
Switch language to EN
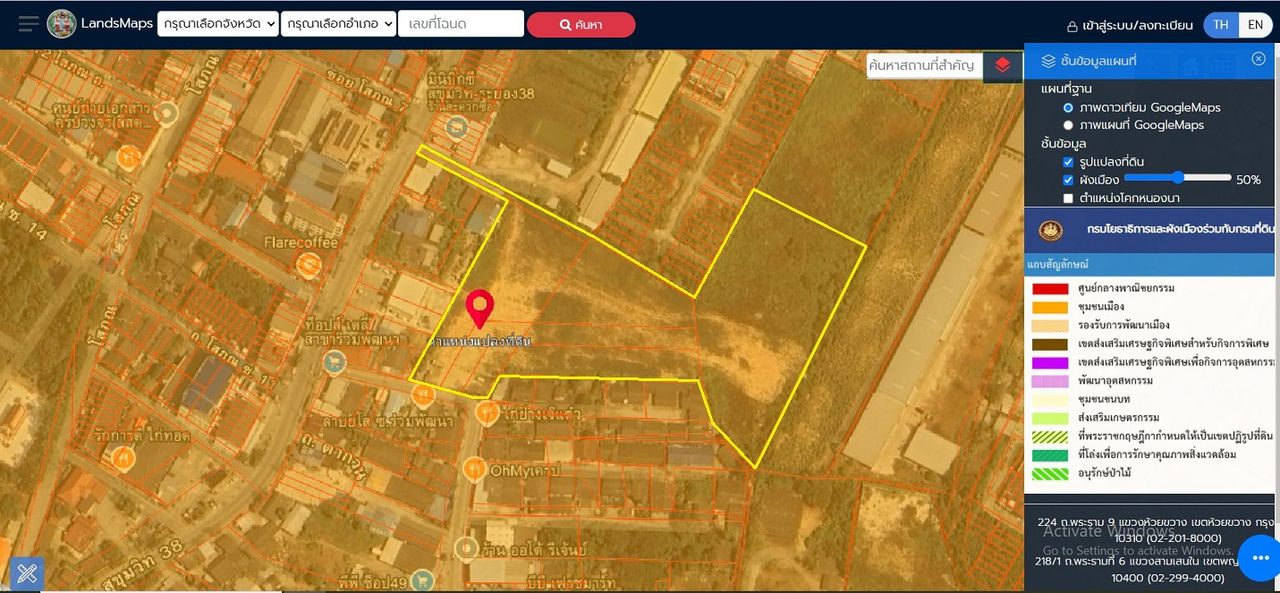(1255, 25)
